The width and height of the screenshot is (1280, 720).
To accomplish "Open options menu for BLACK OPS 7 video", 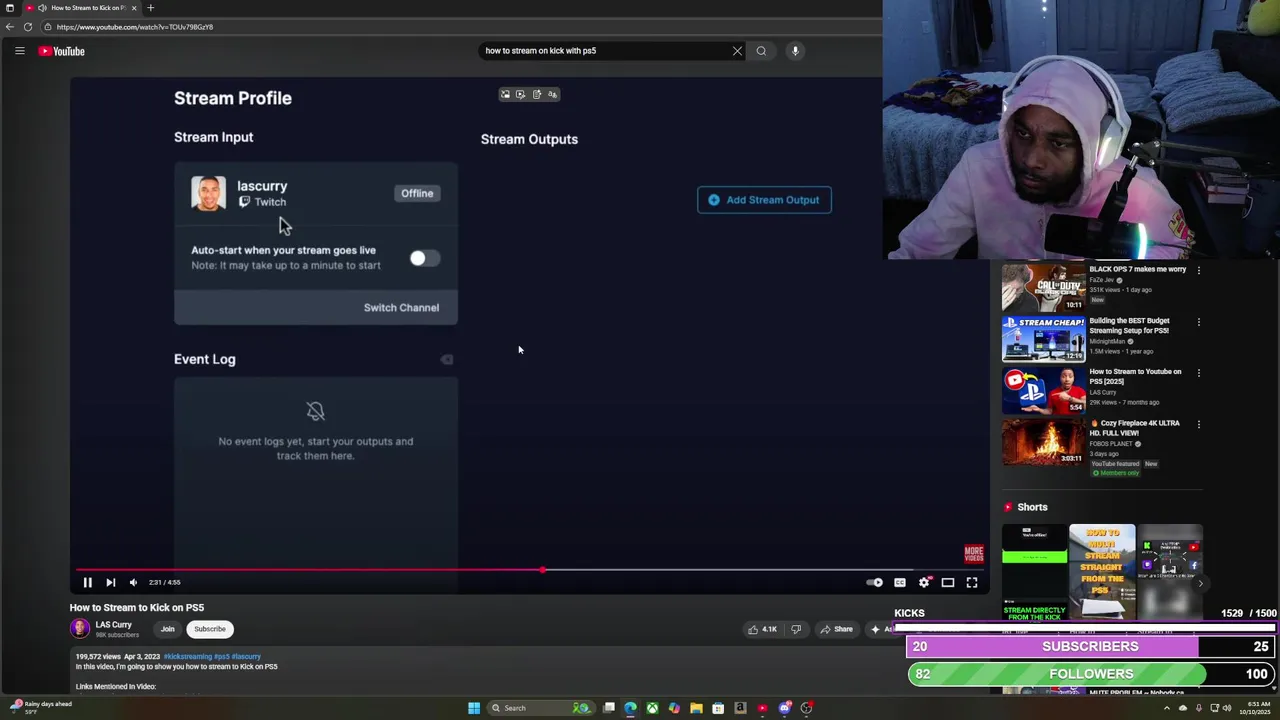I will point(1199,270).
